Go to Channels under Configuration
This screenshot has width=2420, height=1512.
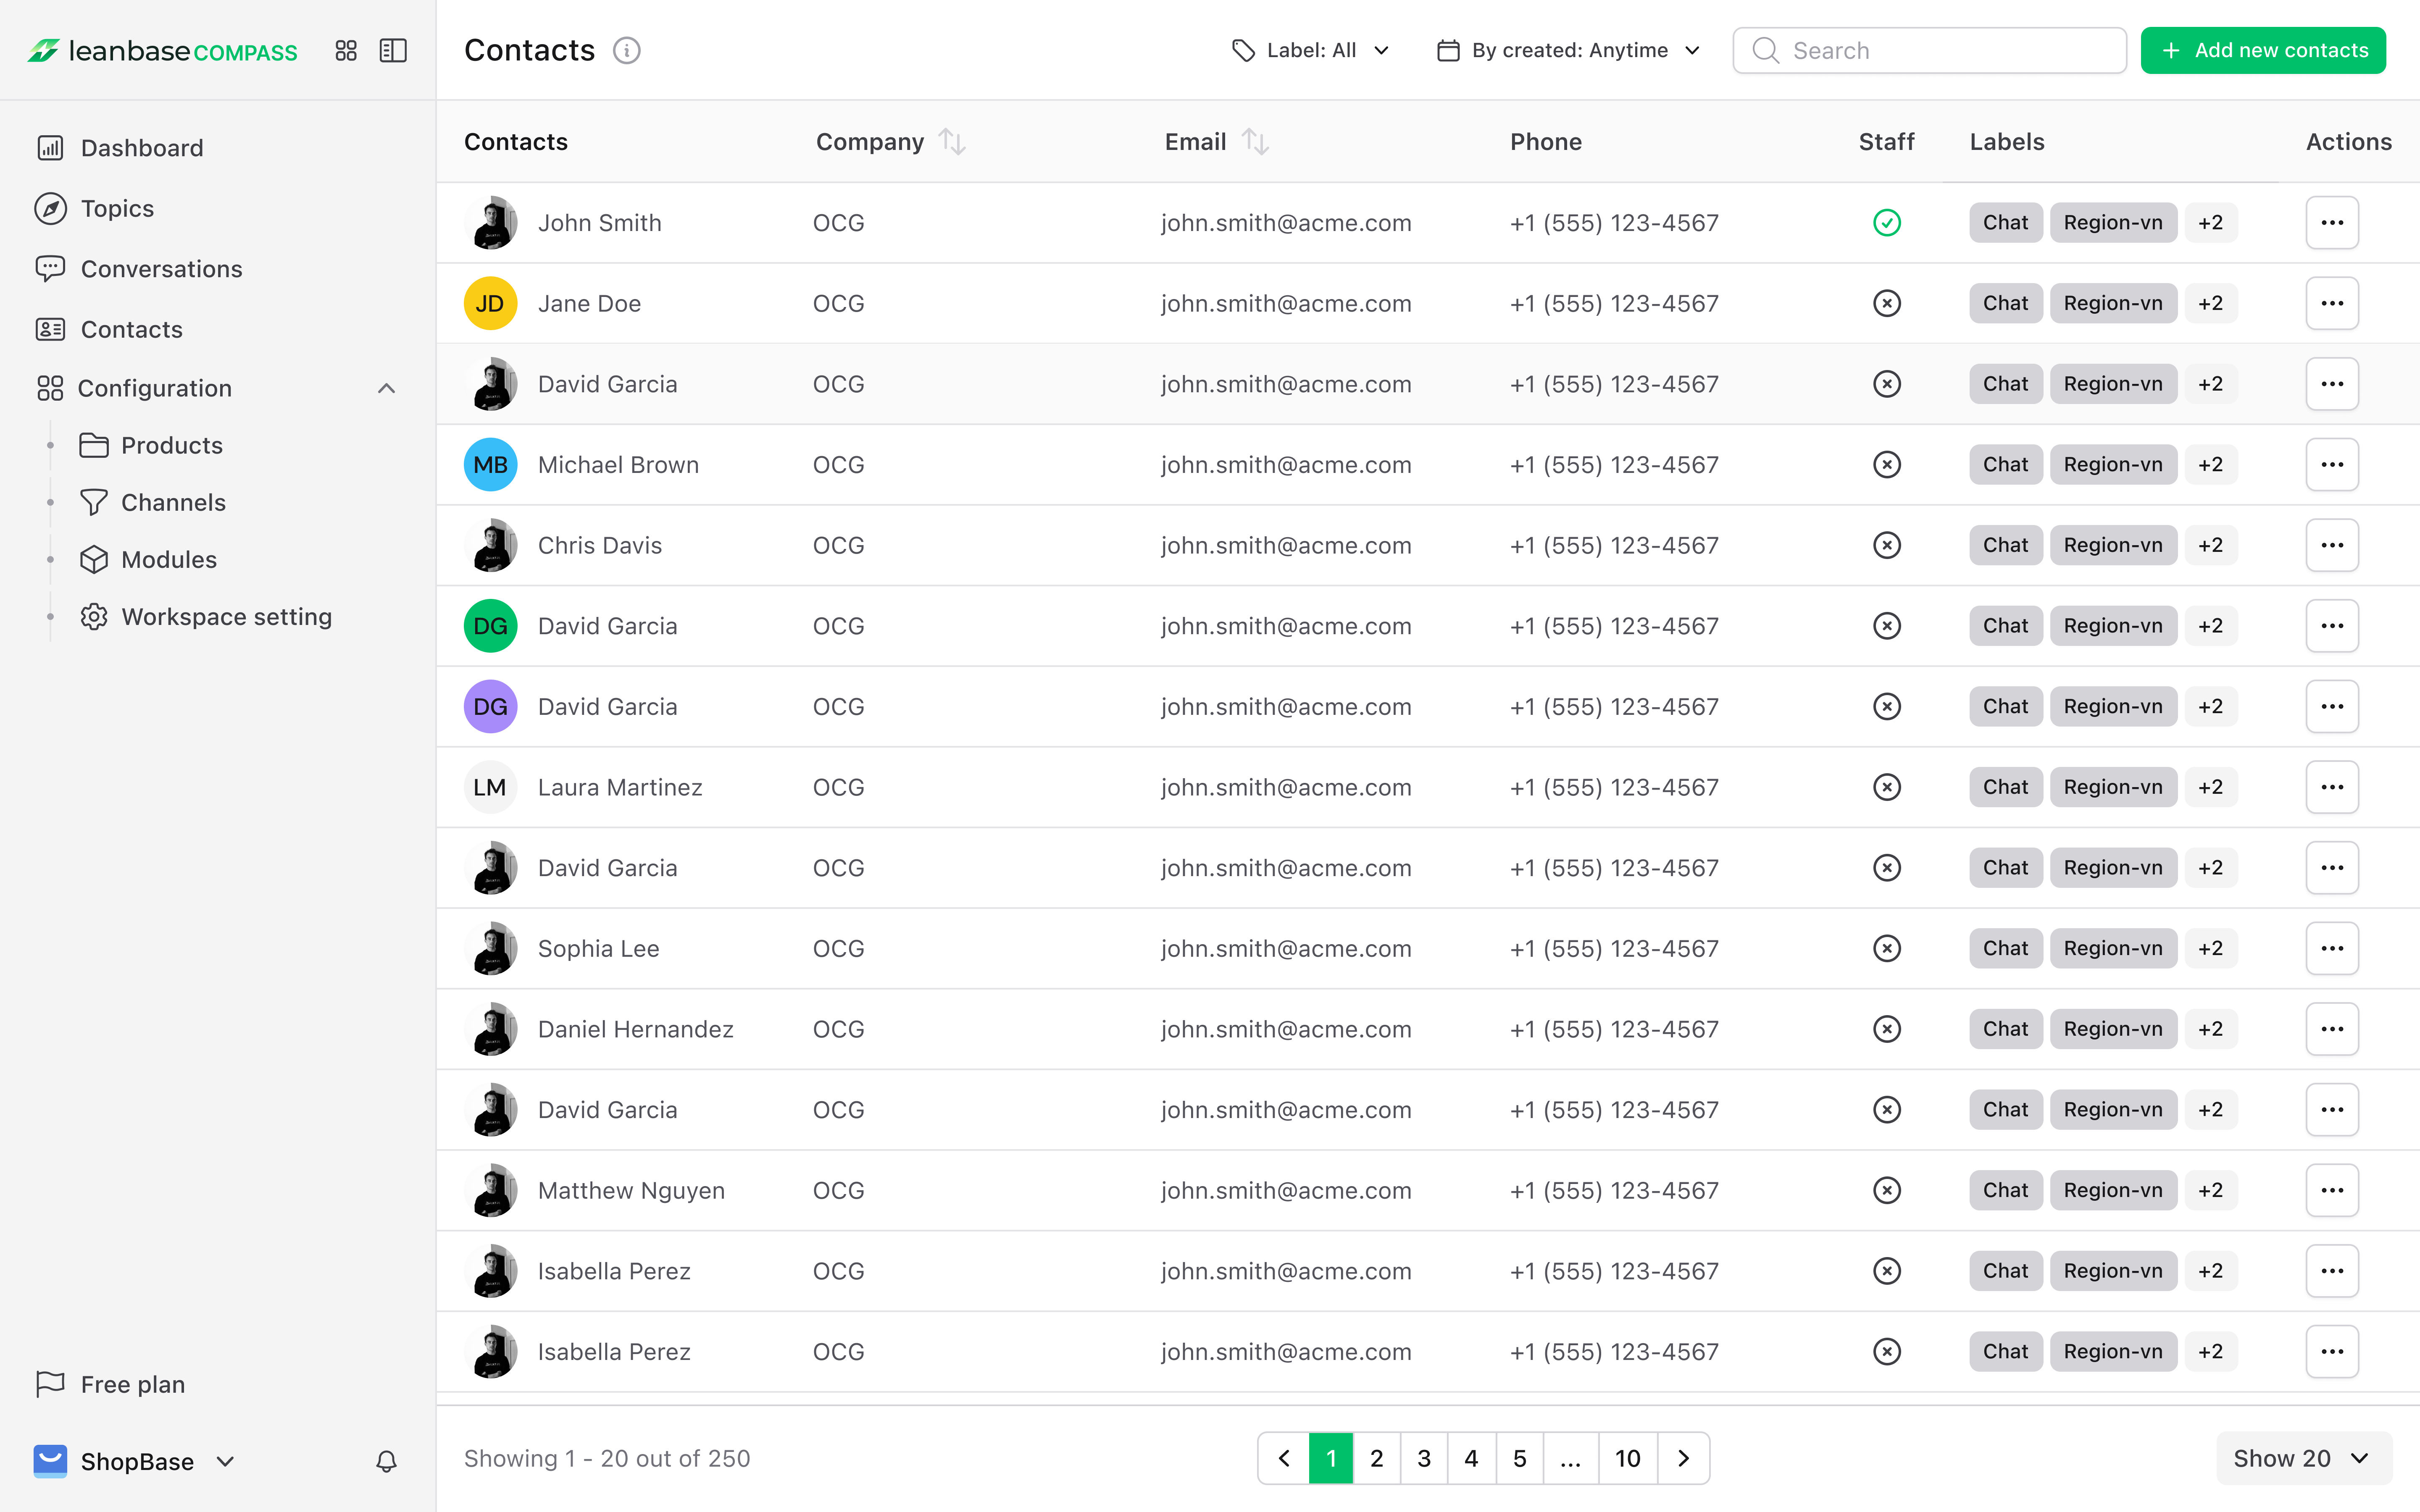point(173,502)
